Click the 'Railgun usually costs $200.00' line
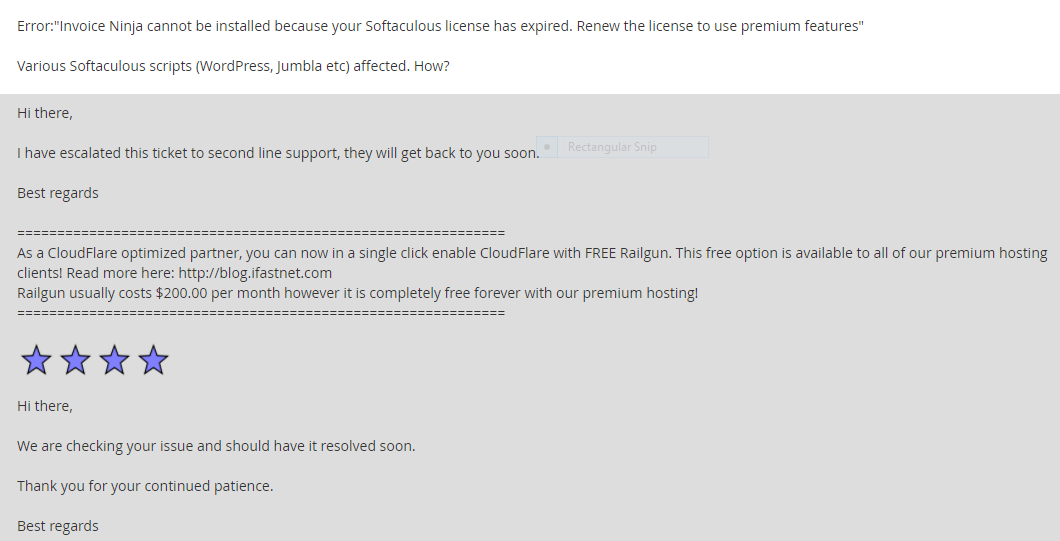This screenshot has height=541, width=1060. [358, 293]
